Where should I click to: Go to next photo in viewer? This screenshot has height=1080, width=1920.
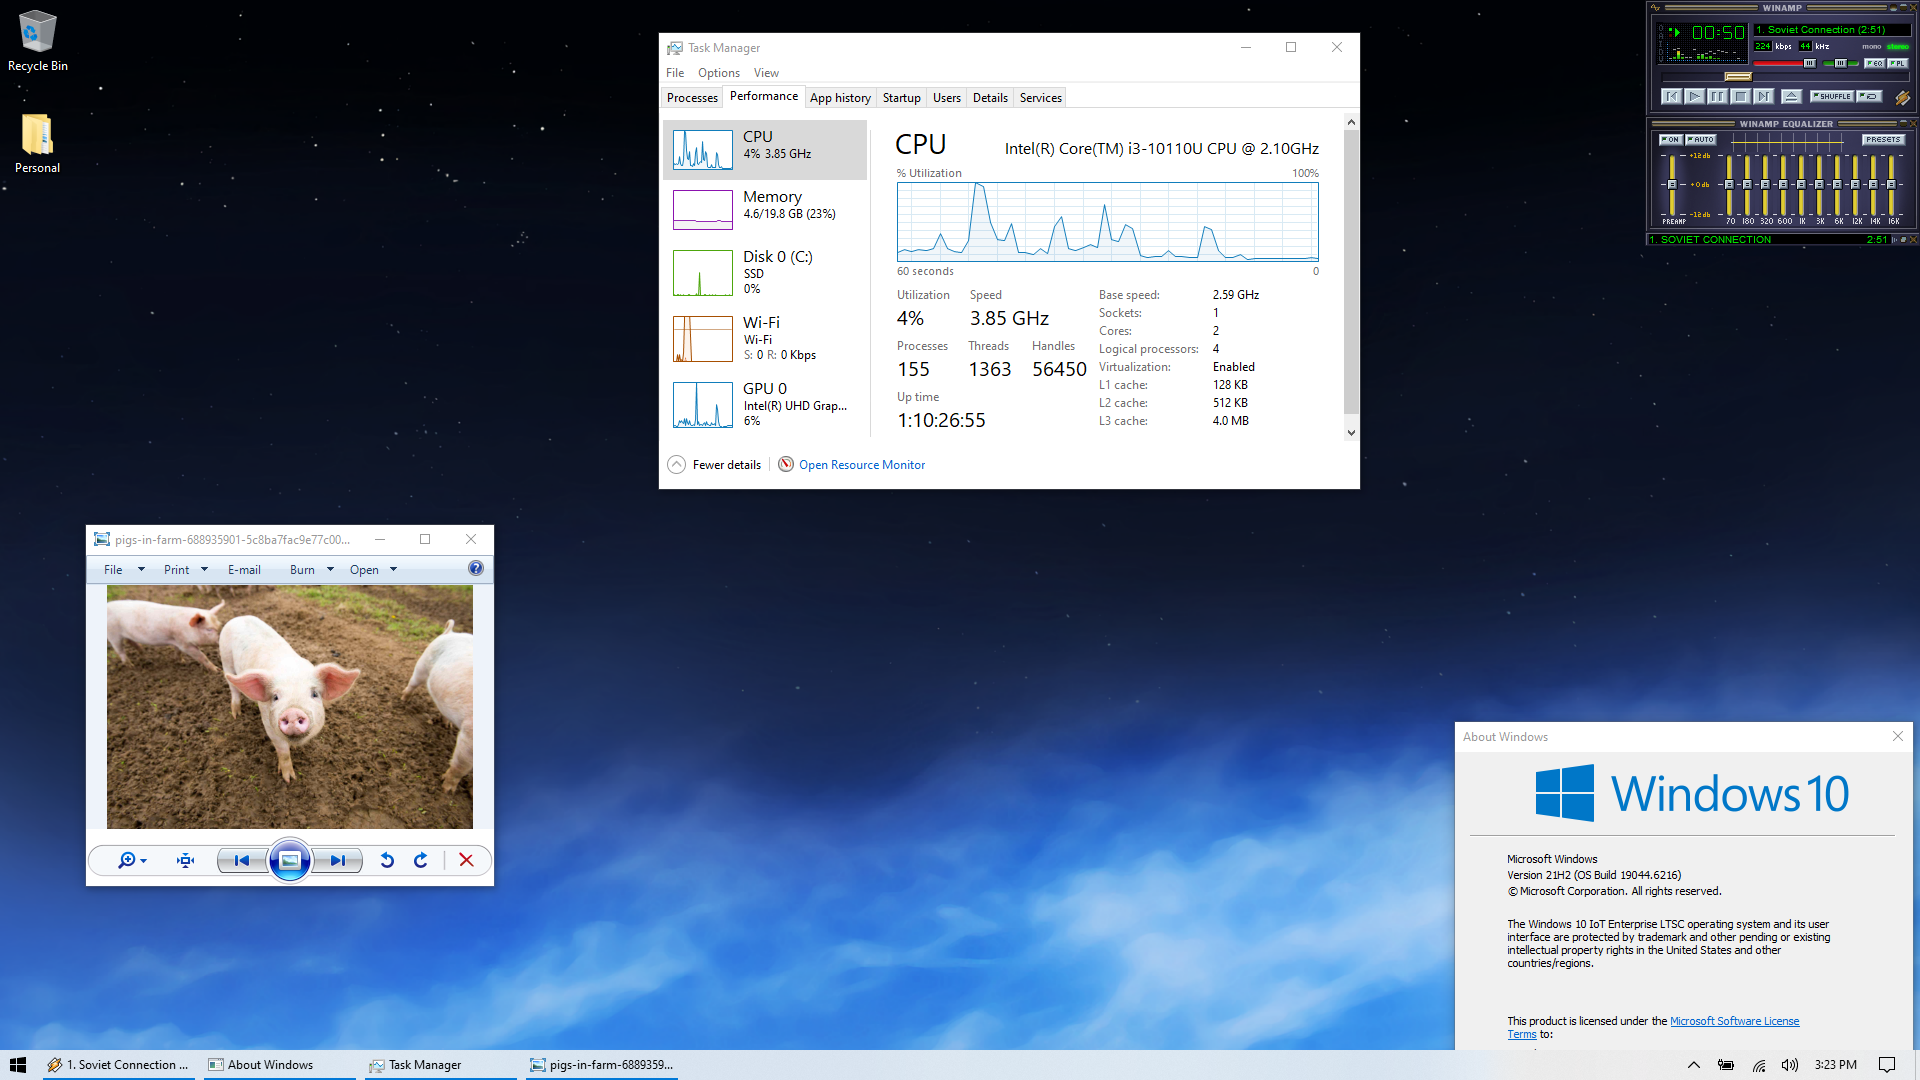(338, 860)
